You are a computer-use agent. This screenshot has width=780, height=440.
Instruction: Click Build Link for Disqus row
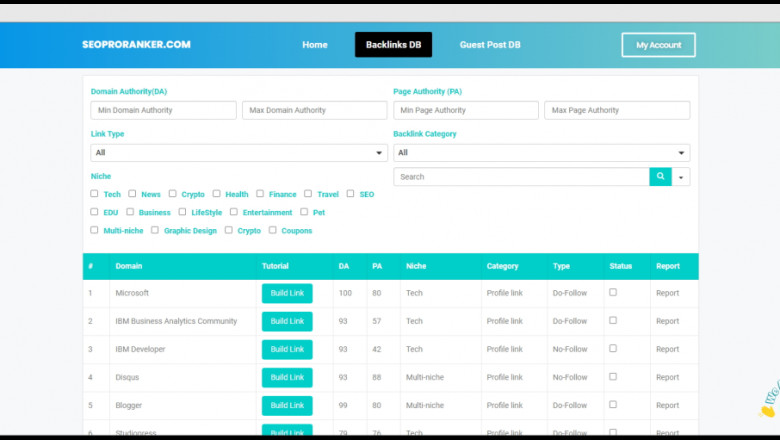tap(287, 377)
